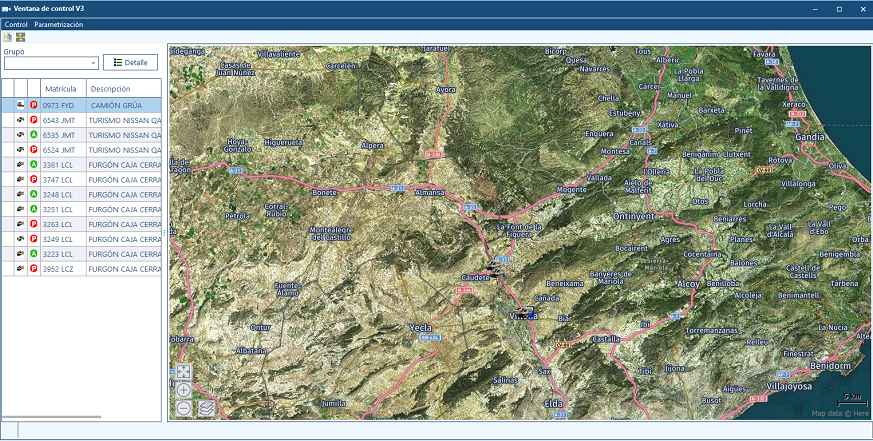
Task: Click the vehicle icon in the 3381 LCL row
Action: [x=20, y=165]
